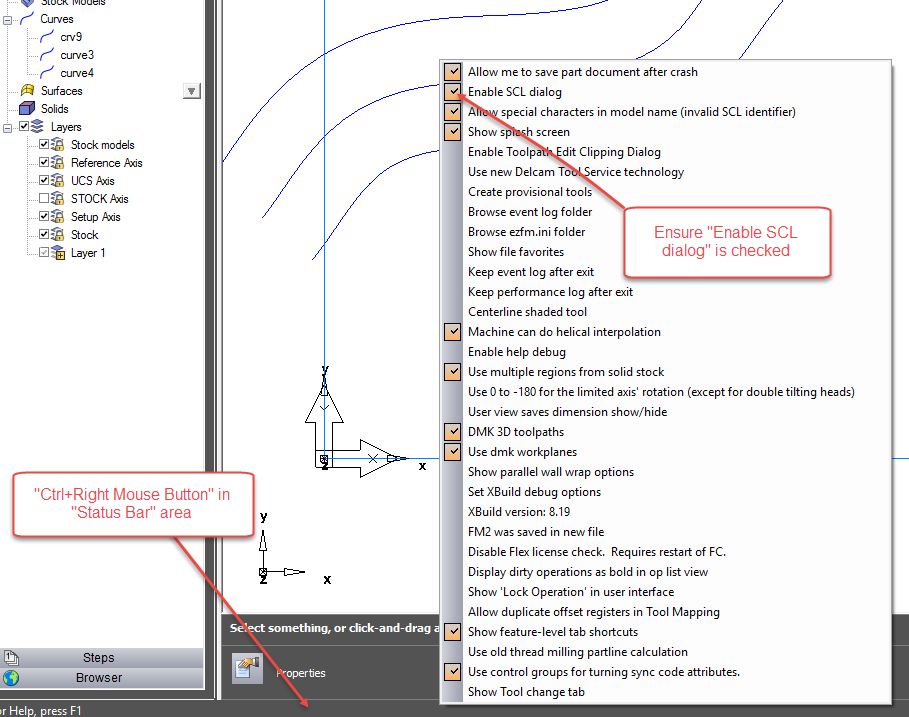Screen dimensions: 909x717
Task: Open the dropdown arrow beside the tree panel
Action: tap(191, 91)
